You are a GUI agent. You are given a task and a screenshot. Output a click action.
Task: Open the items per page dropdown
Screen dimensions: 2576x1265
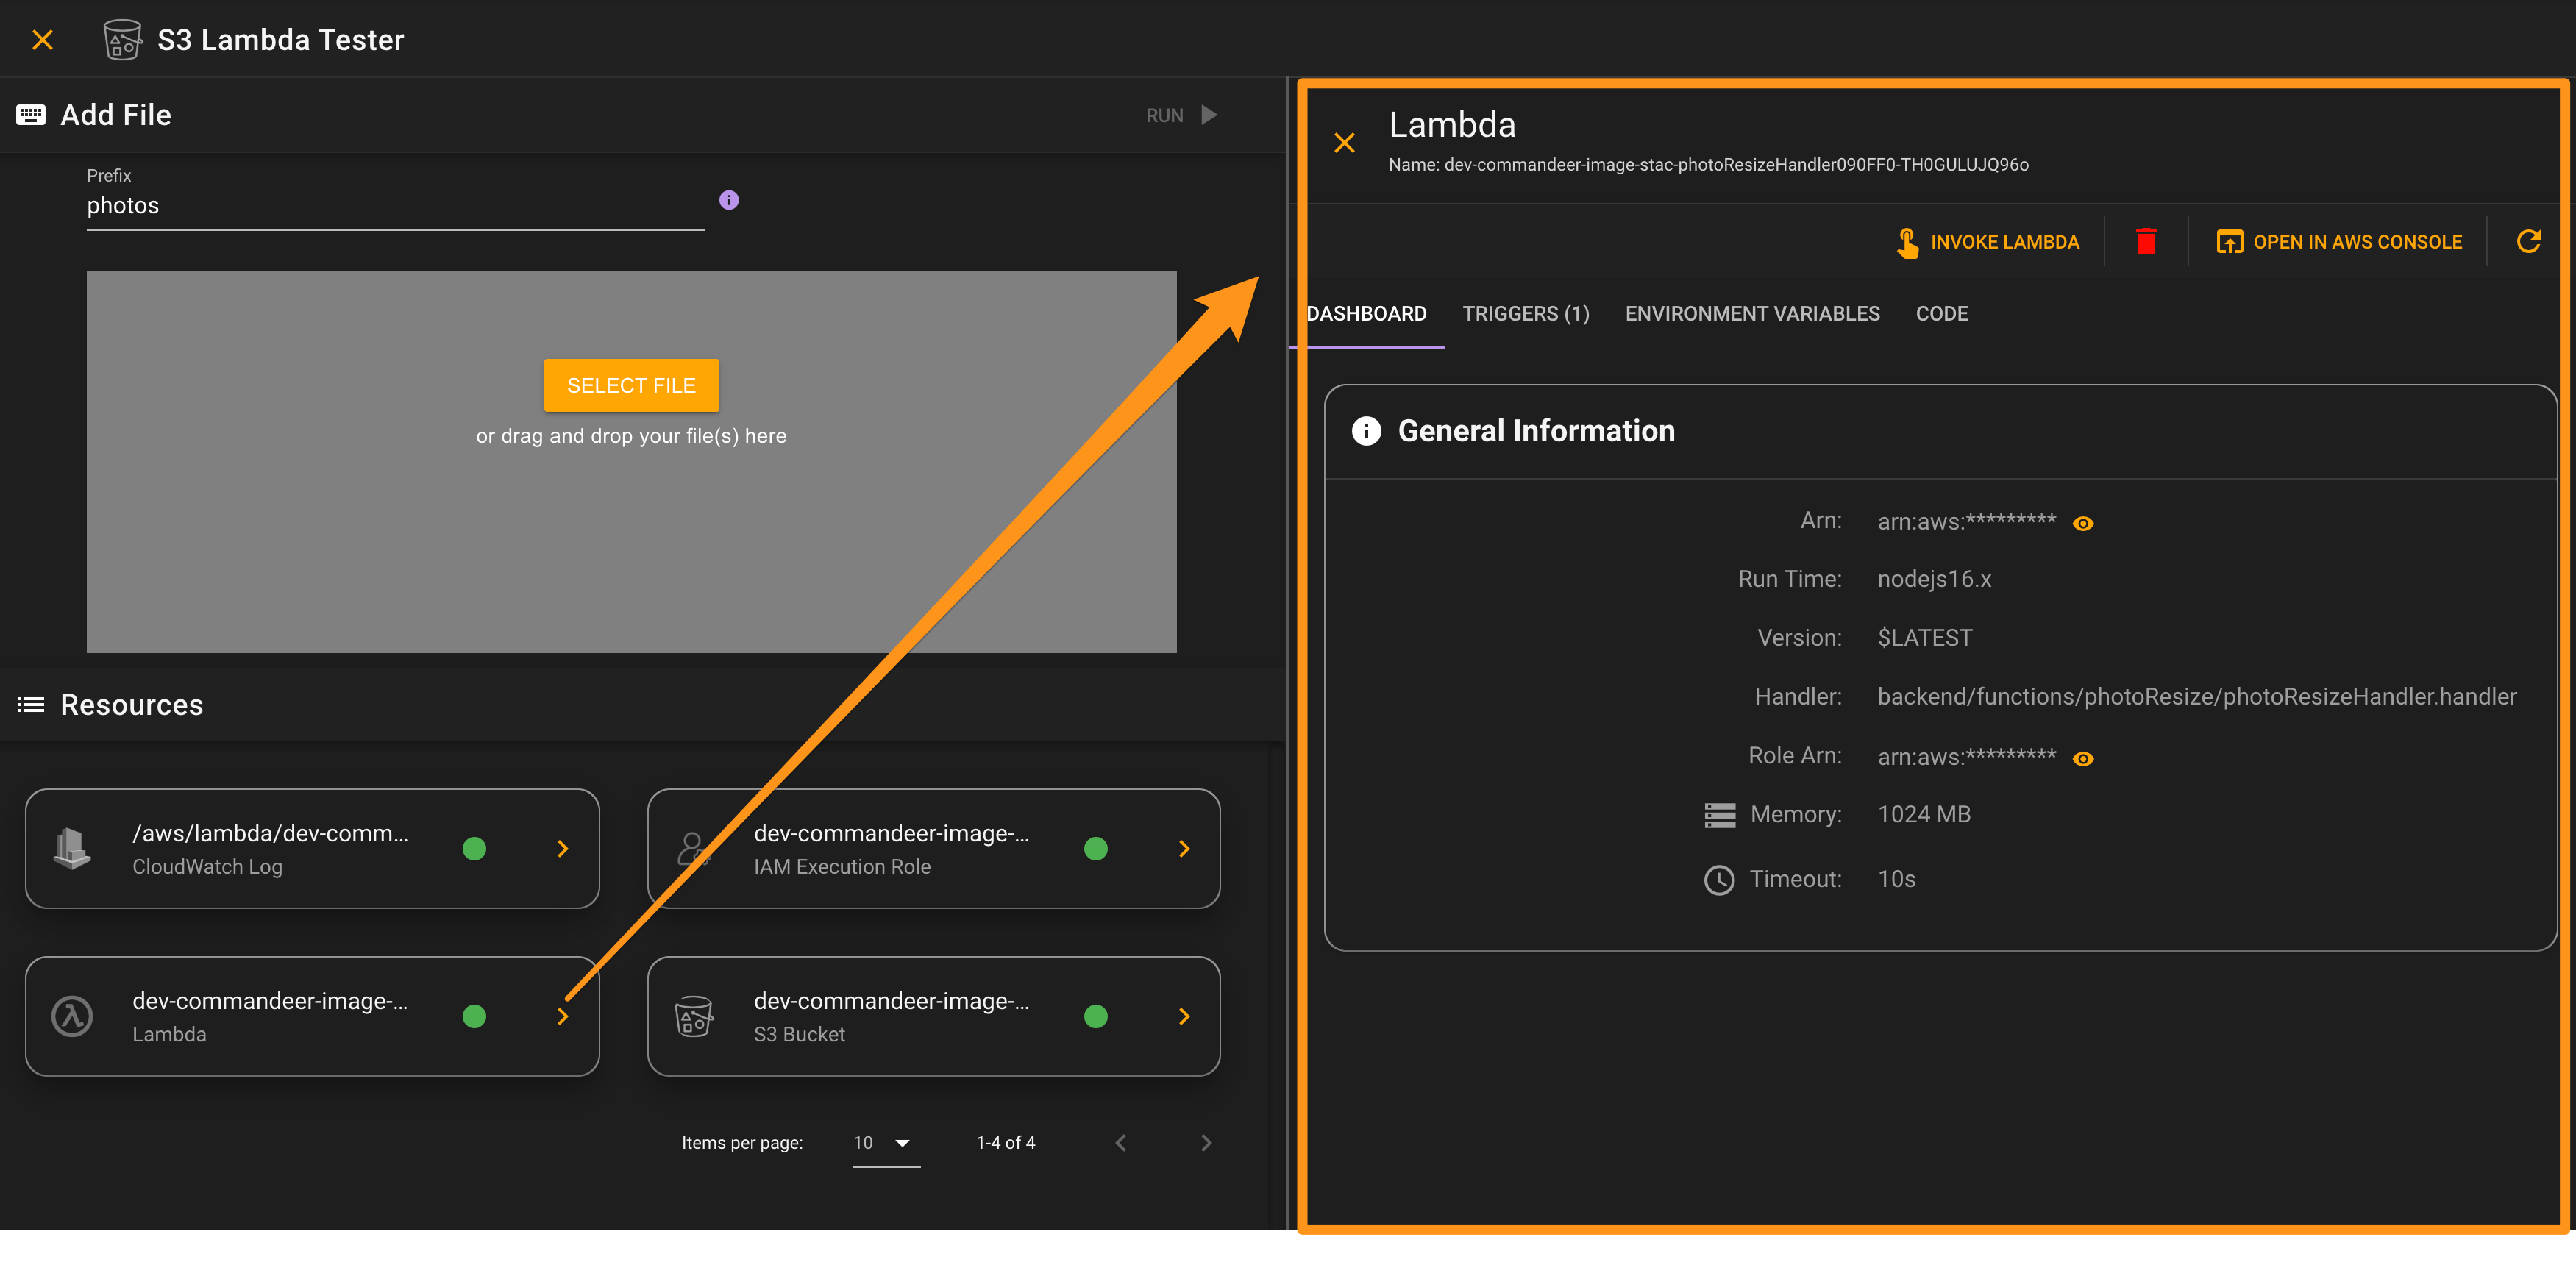(886, 1143)
